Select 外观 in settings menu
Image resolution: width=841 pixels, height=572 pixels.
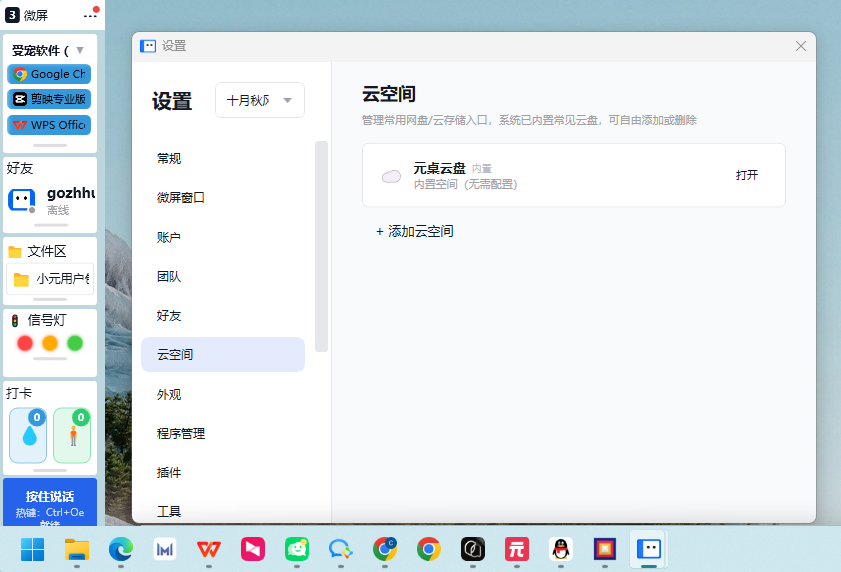pos(223,394)
